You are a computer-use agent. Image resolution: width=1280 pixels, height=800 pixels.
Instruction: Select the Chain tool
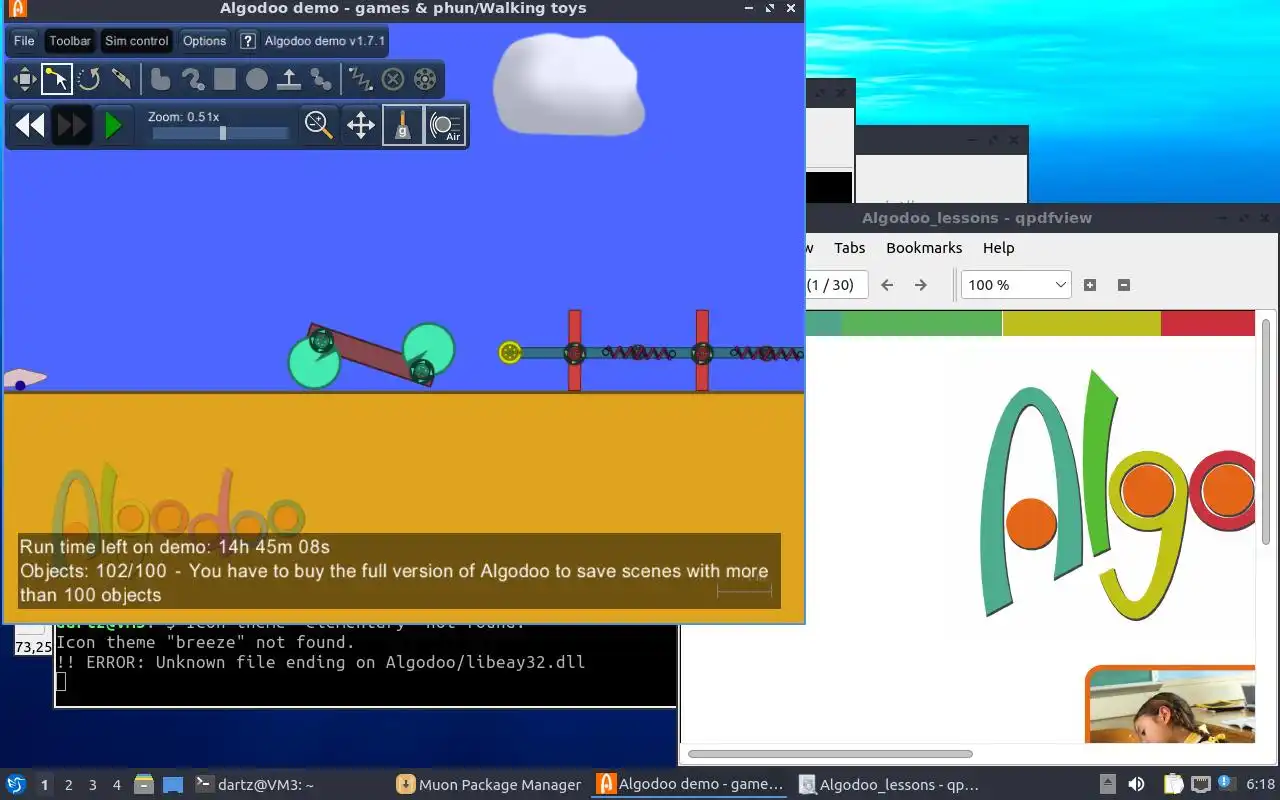click(x=321, y=79)
